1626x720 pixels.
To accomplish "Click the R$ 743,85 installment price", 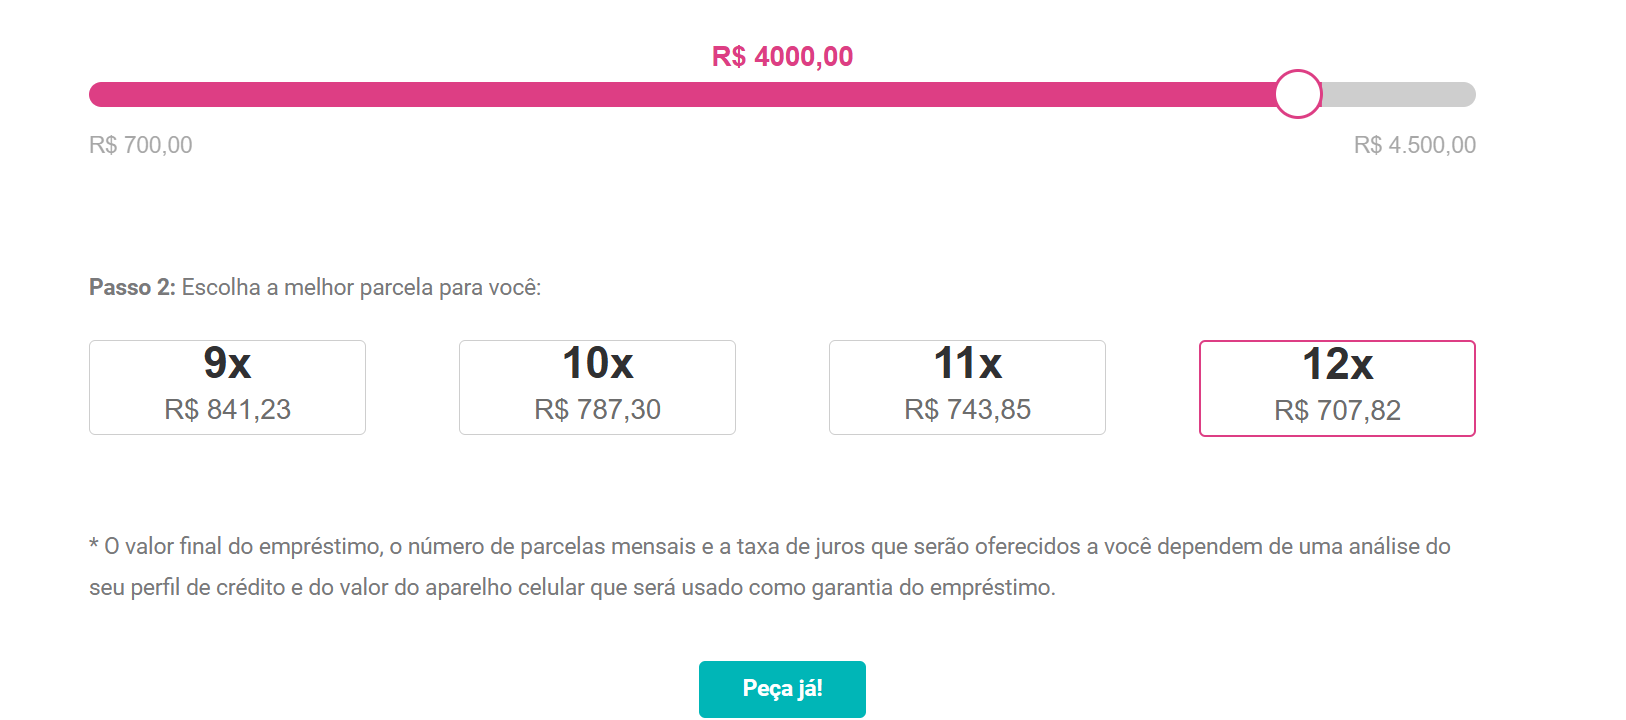I will click(x=967, y=410).
